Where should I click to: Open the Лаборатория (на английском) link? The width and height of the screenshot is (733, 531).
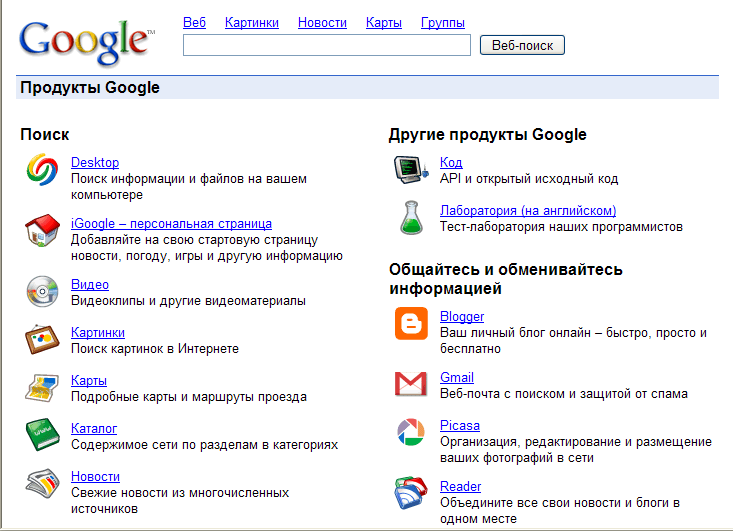pyautogui.click(x=528, y=210)
